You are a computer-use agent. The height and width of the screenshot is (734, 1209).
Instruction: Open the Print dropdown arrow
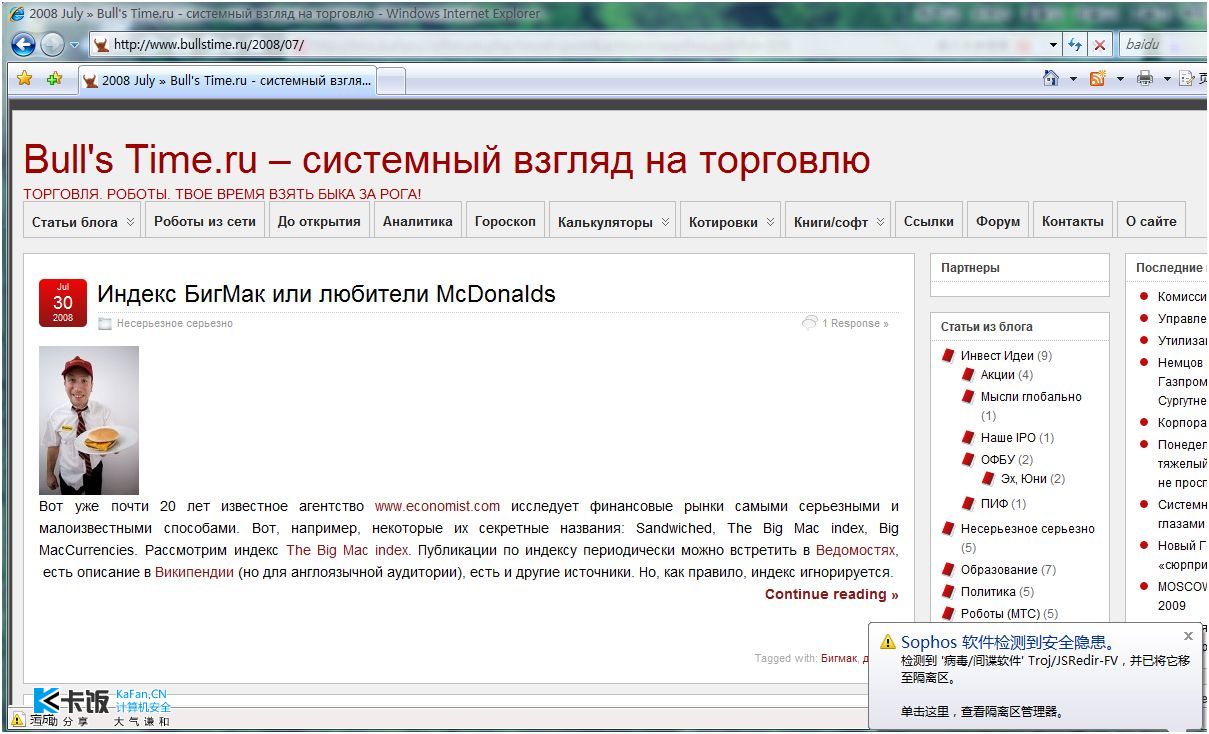(x=1166, y=79)
